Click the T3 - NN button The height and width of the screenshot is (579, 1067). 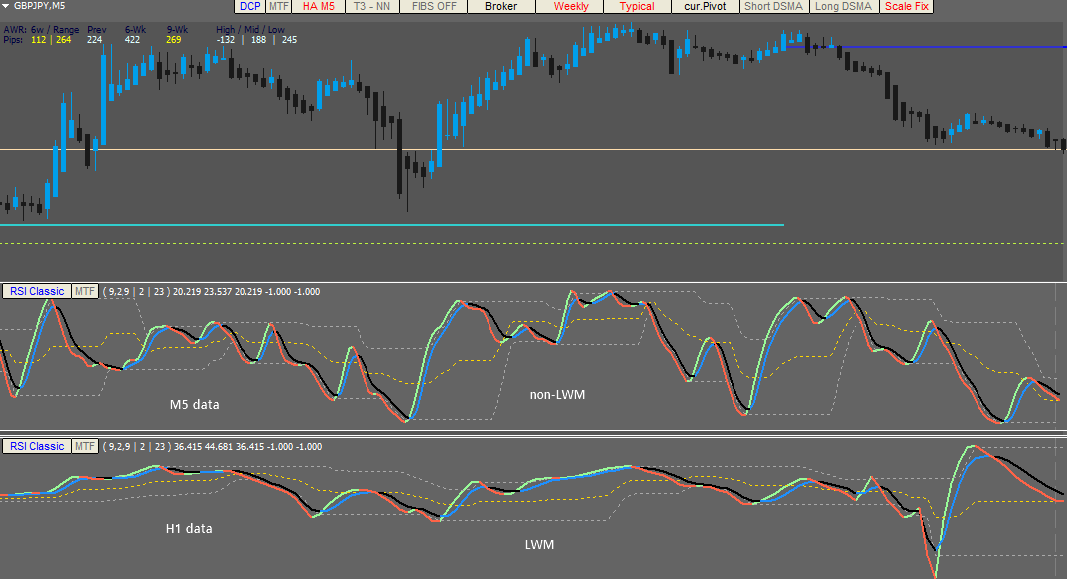click(x=372, y=6)
